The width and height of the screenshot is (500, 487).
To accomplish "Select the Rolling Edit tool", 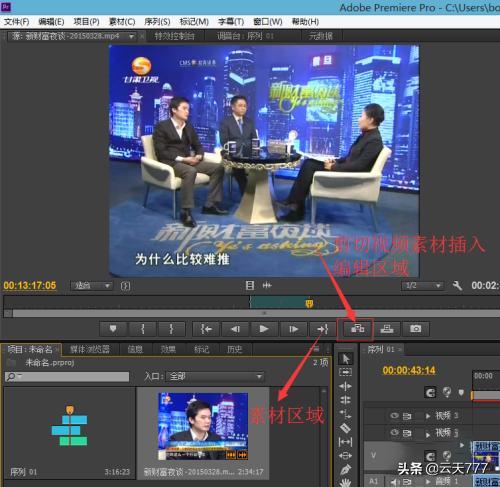I will coord(346,400).
